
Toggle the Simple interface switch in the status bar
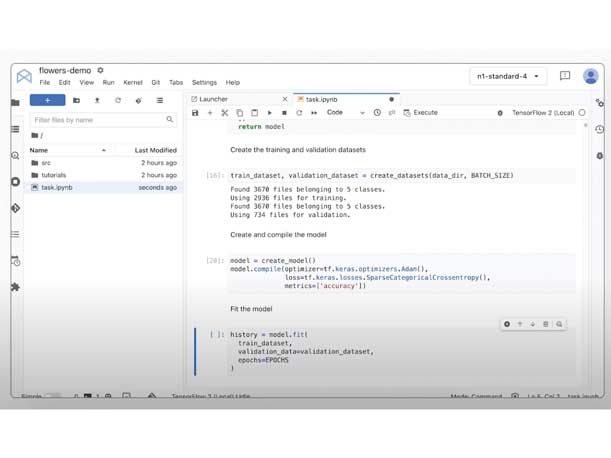(52, 397)
